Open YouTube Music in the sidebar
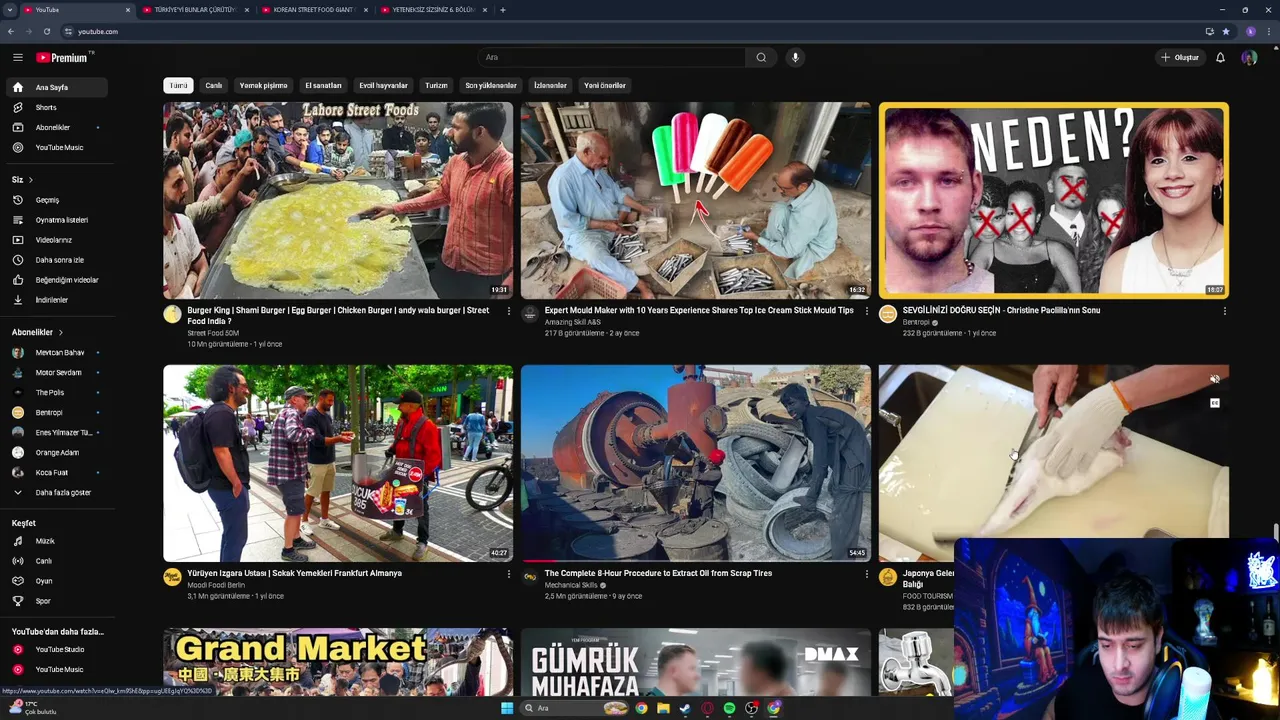The image size is (1280, 720). tap(55, 147)
